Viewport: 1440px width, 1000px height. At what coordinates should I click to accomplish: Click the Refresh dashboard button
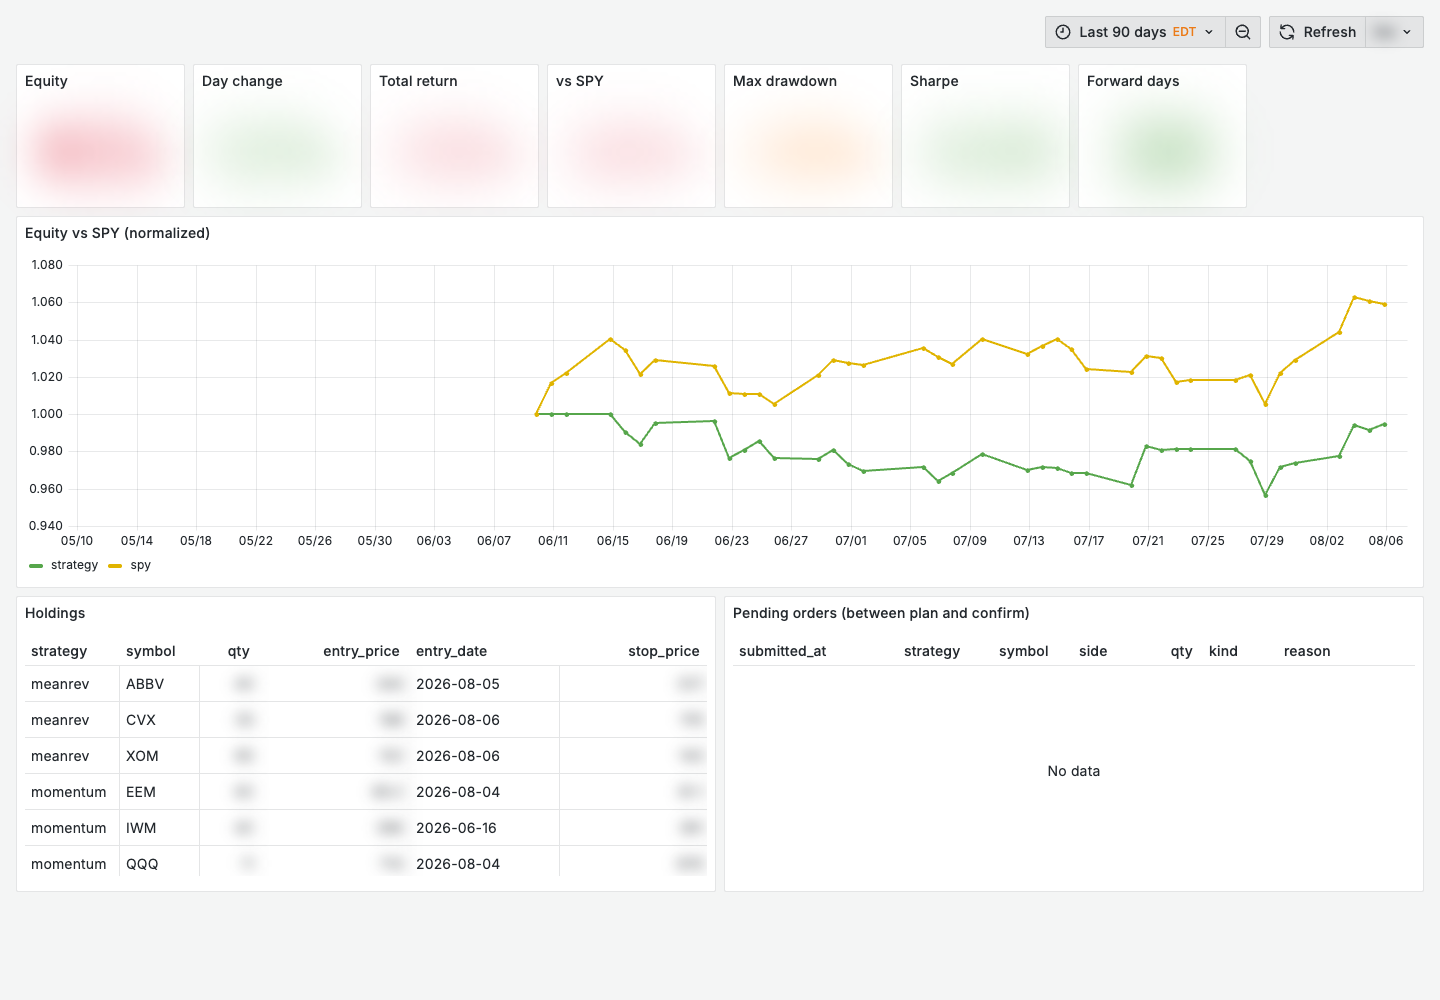(1318, 32)
